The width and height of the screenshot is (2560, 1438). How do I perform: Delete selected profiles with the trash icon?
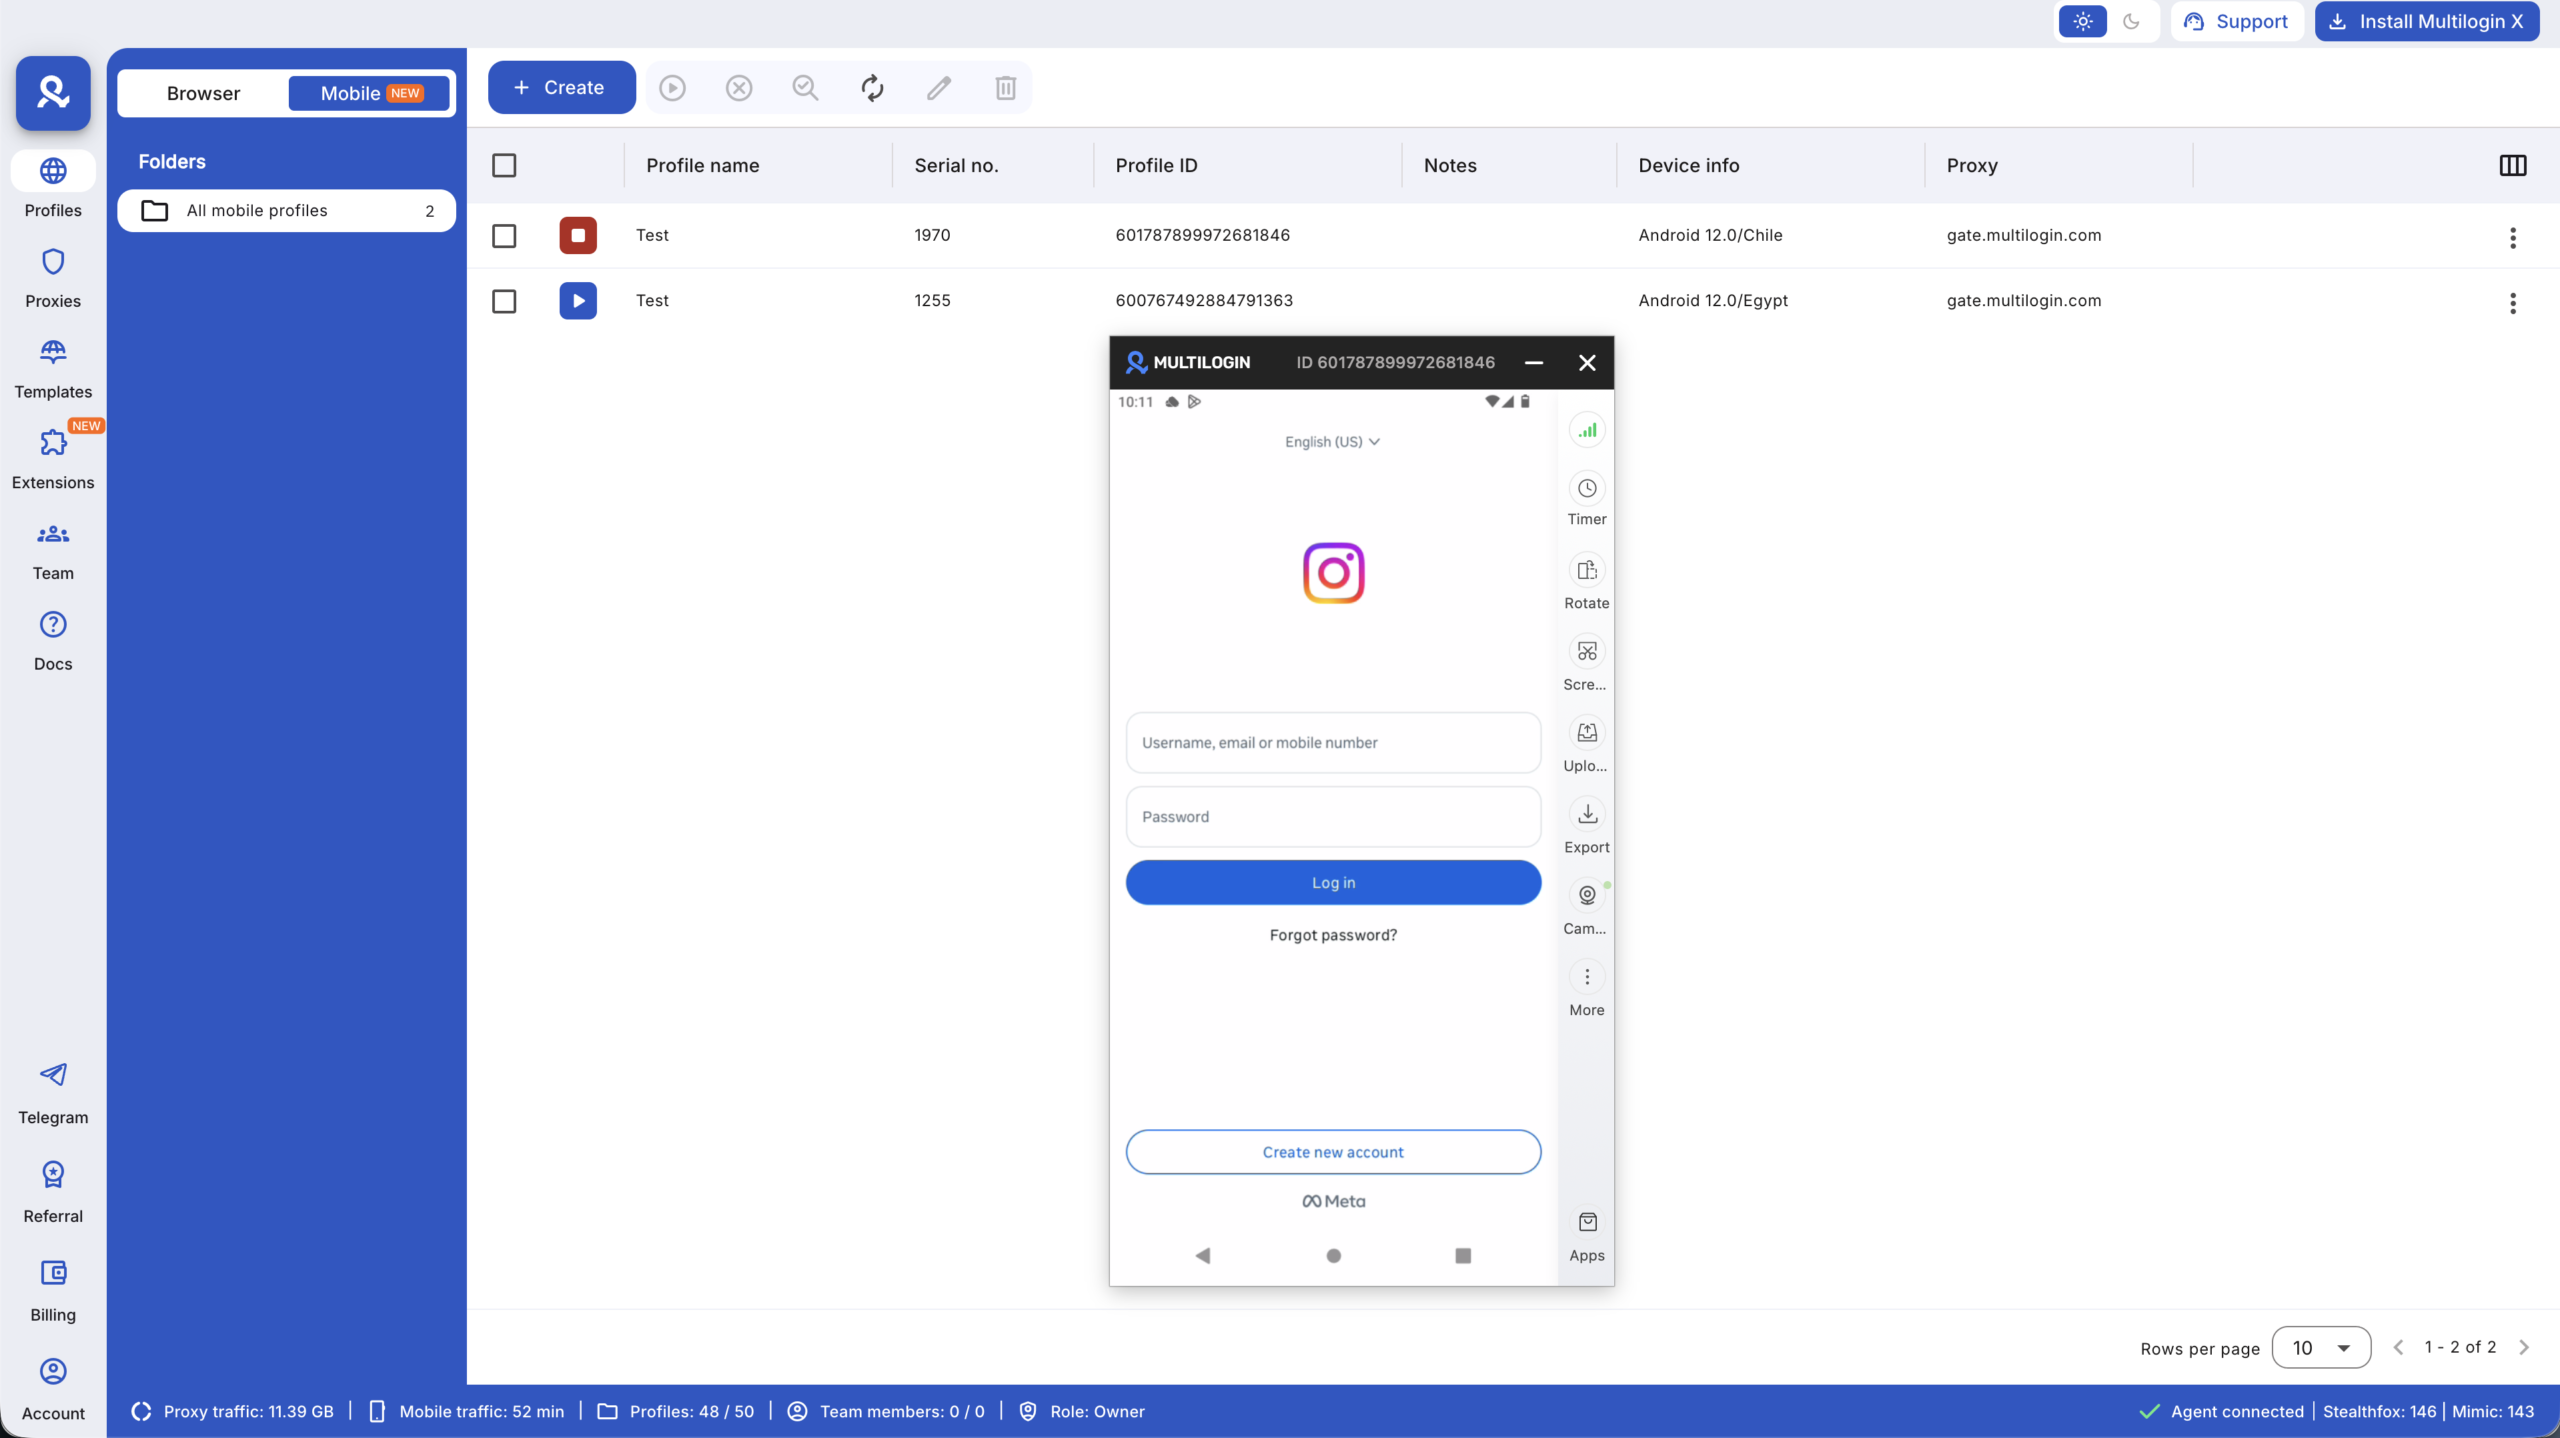pyautogui.click(x=1005, y=88)
